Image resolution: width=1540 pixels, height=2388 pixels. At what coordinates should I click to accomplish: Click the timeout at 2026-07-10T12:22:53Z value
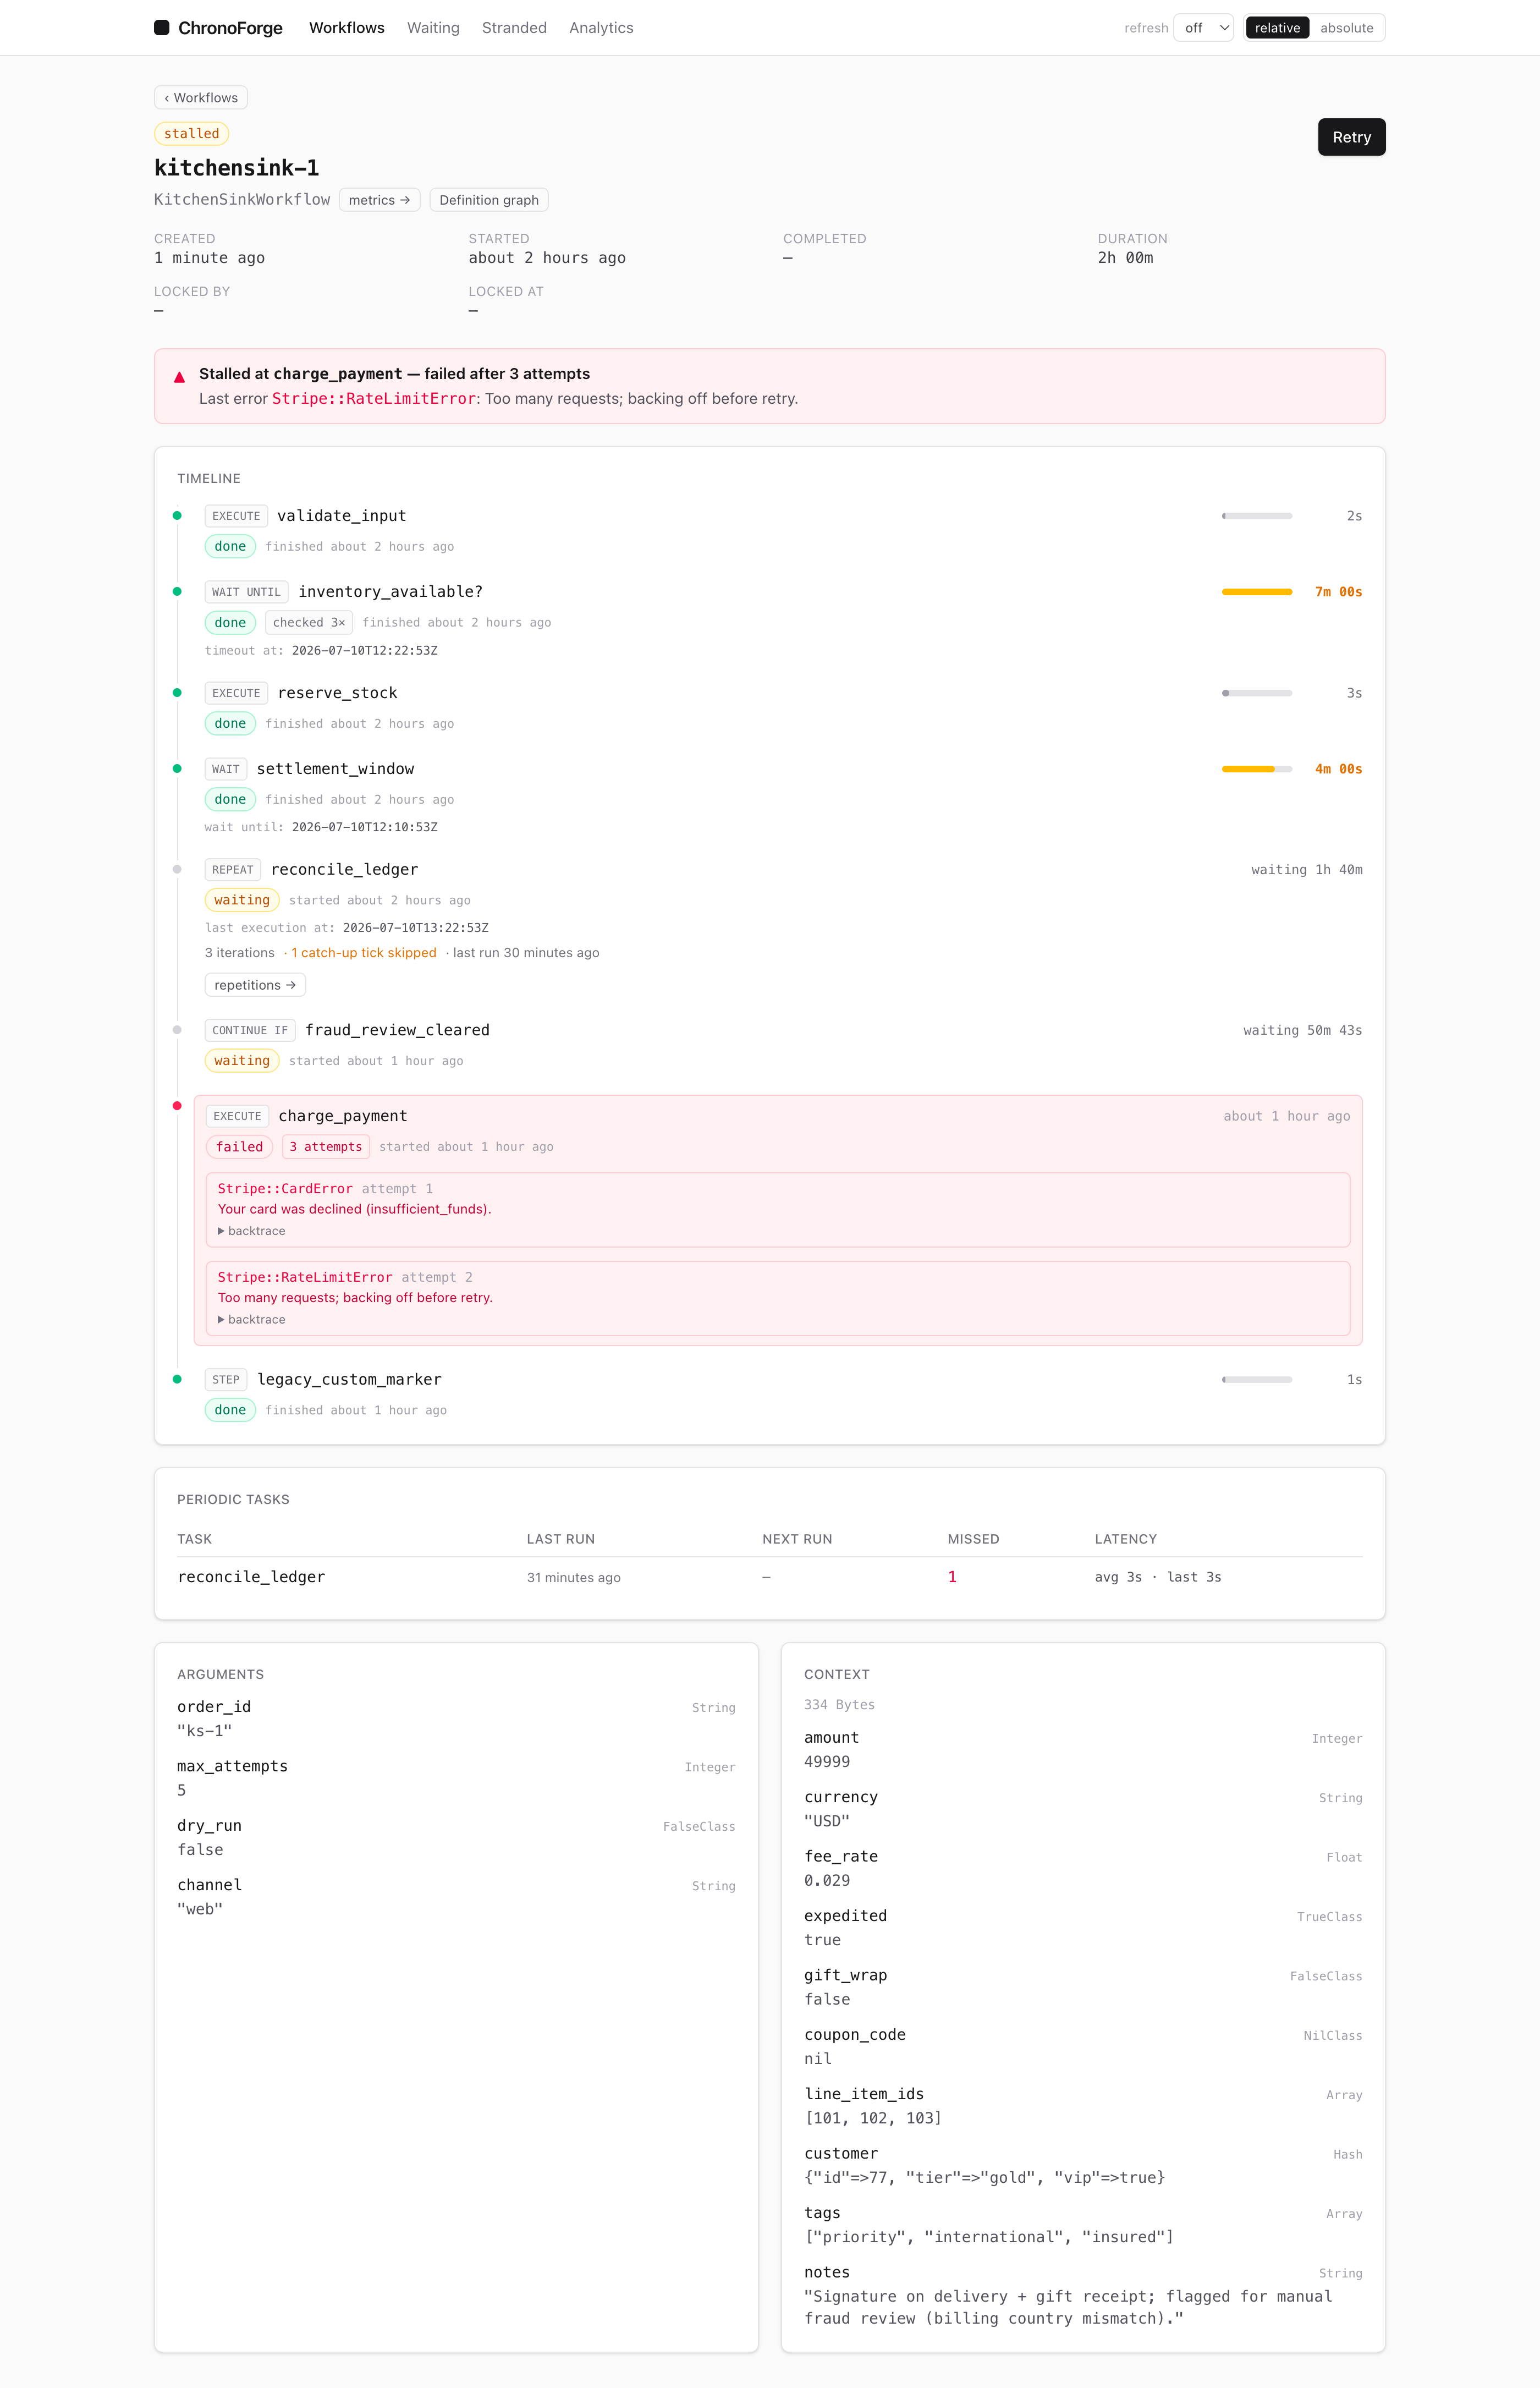(364, 651)
